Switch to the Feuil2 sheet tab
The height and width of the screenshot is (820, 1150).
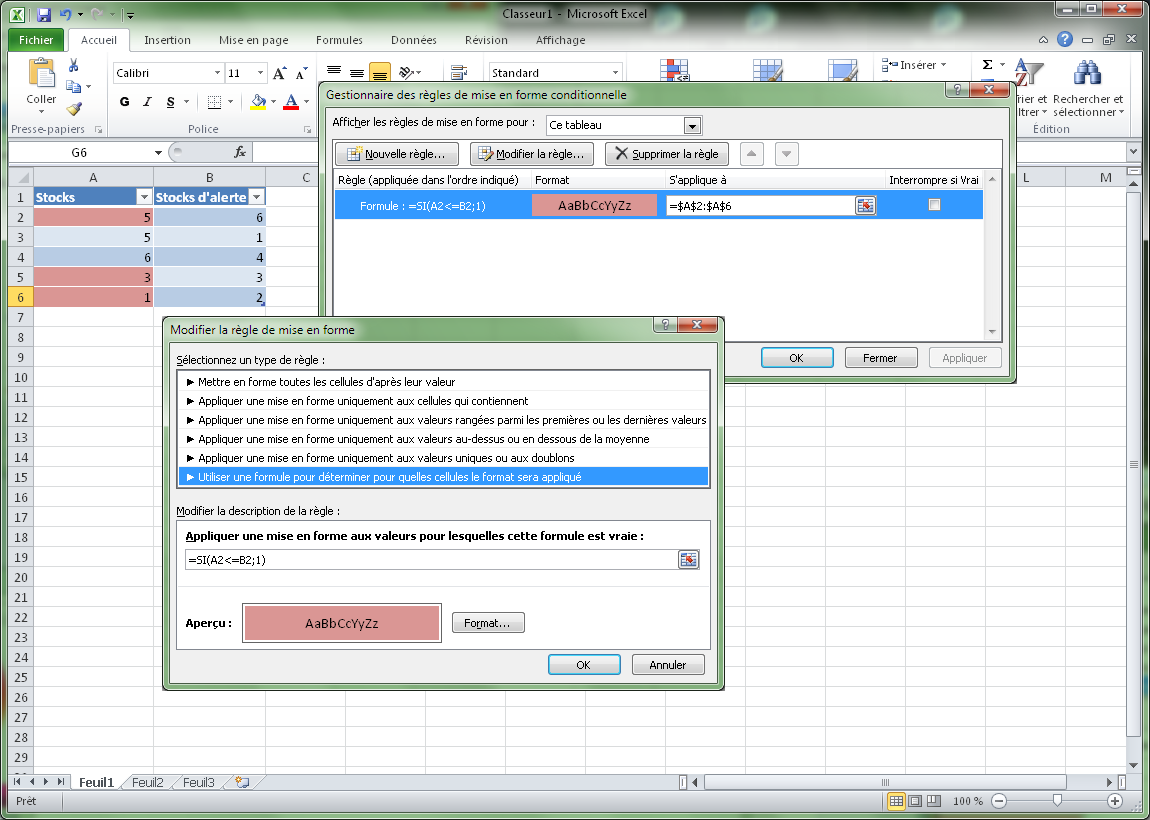(147, 782)
